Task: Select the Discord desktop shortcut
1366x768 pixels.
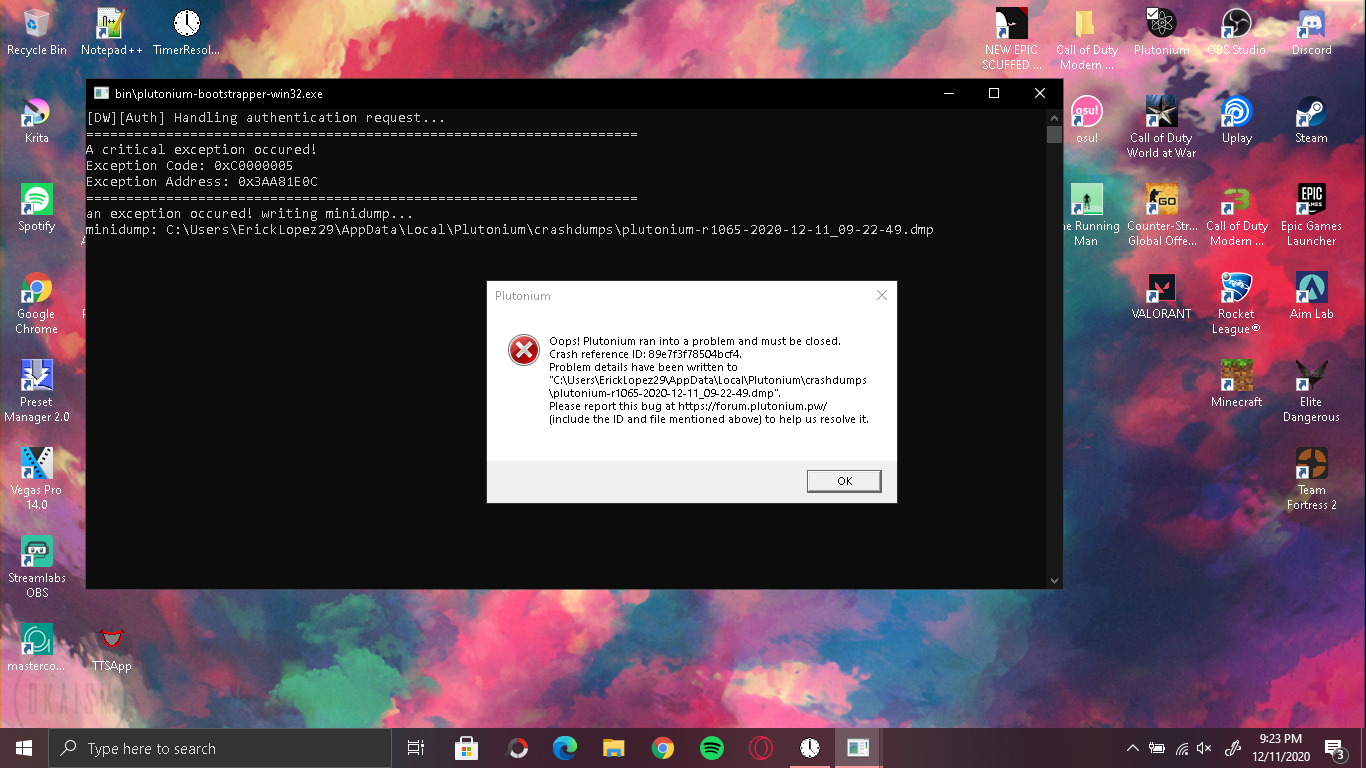Action: click(x=1312, y=33)
